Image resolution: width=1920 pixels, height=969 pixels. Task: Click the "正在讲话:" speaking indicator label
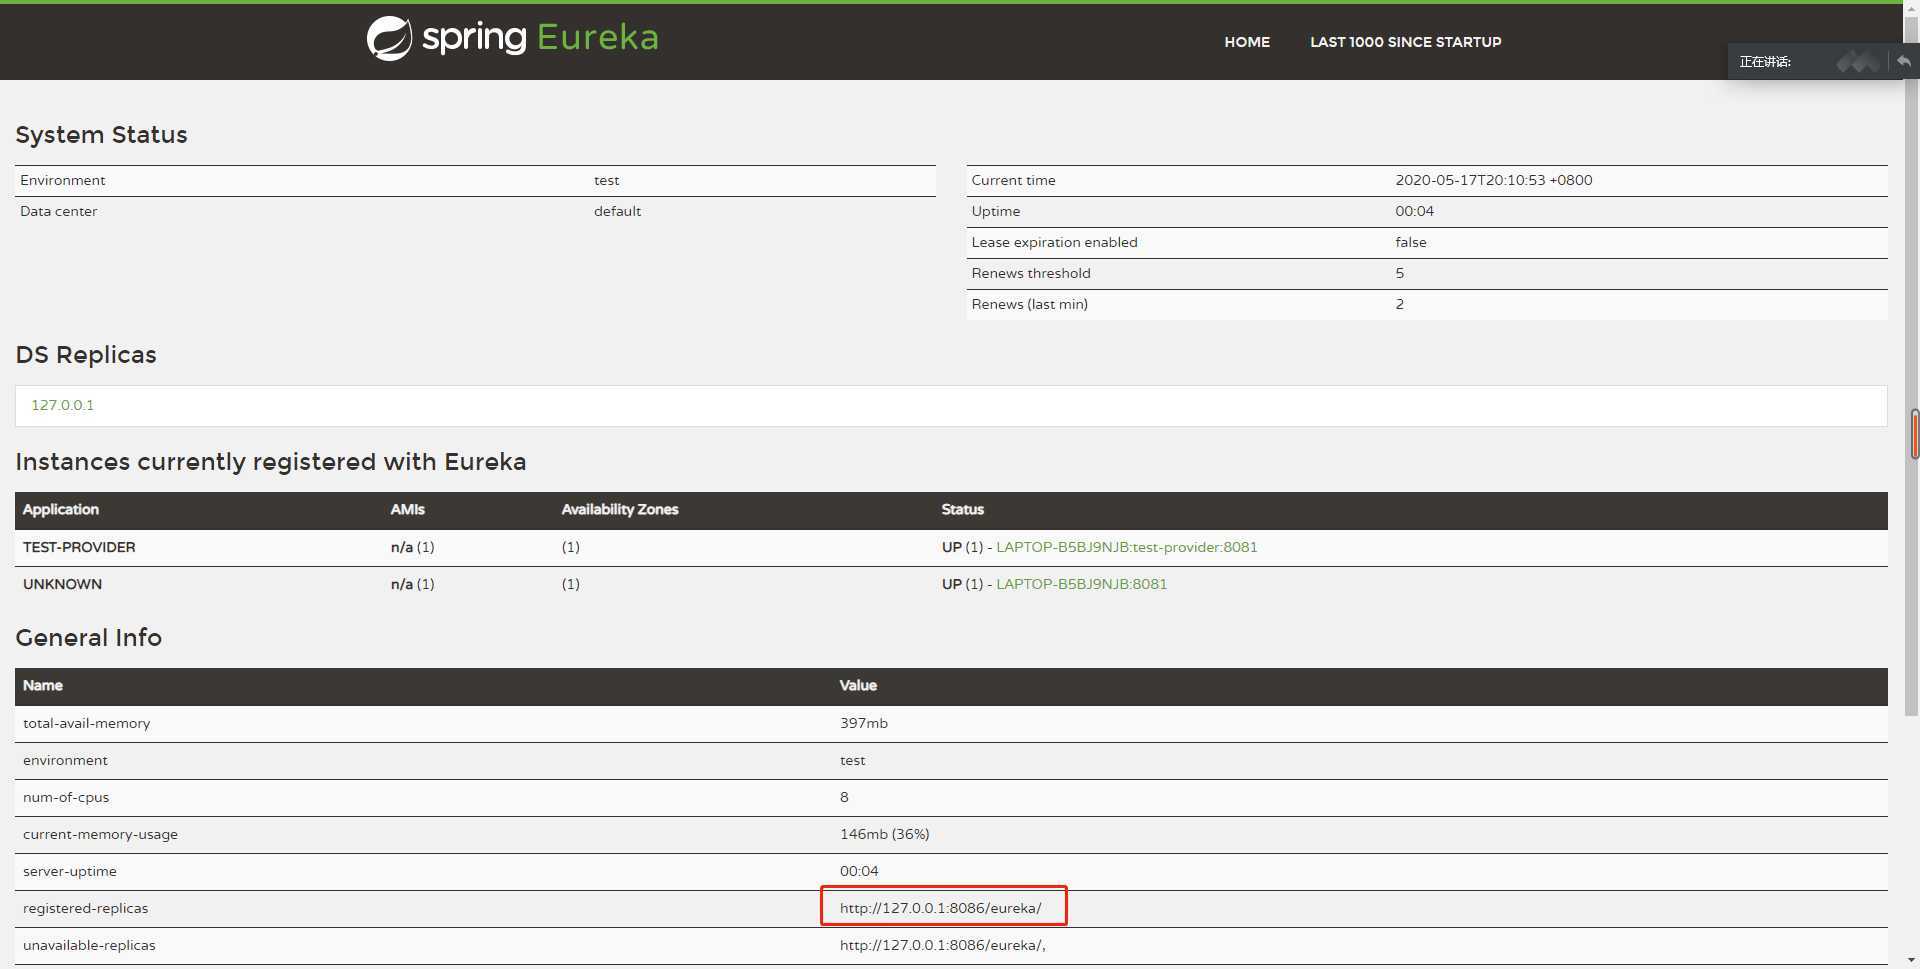click(x=1765, y=62)
